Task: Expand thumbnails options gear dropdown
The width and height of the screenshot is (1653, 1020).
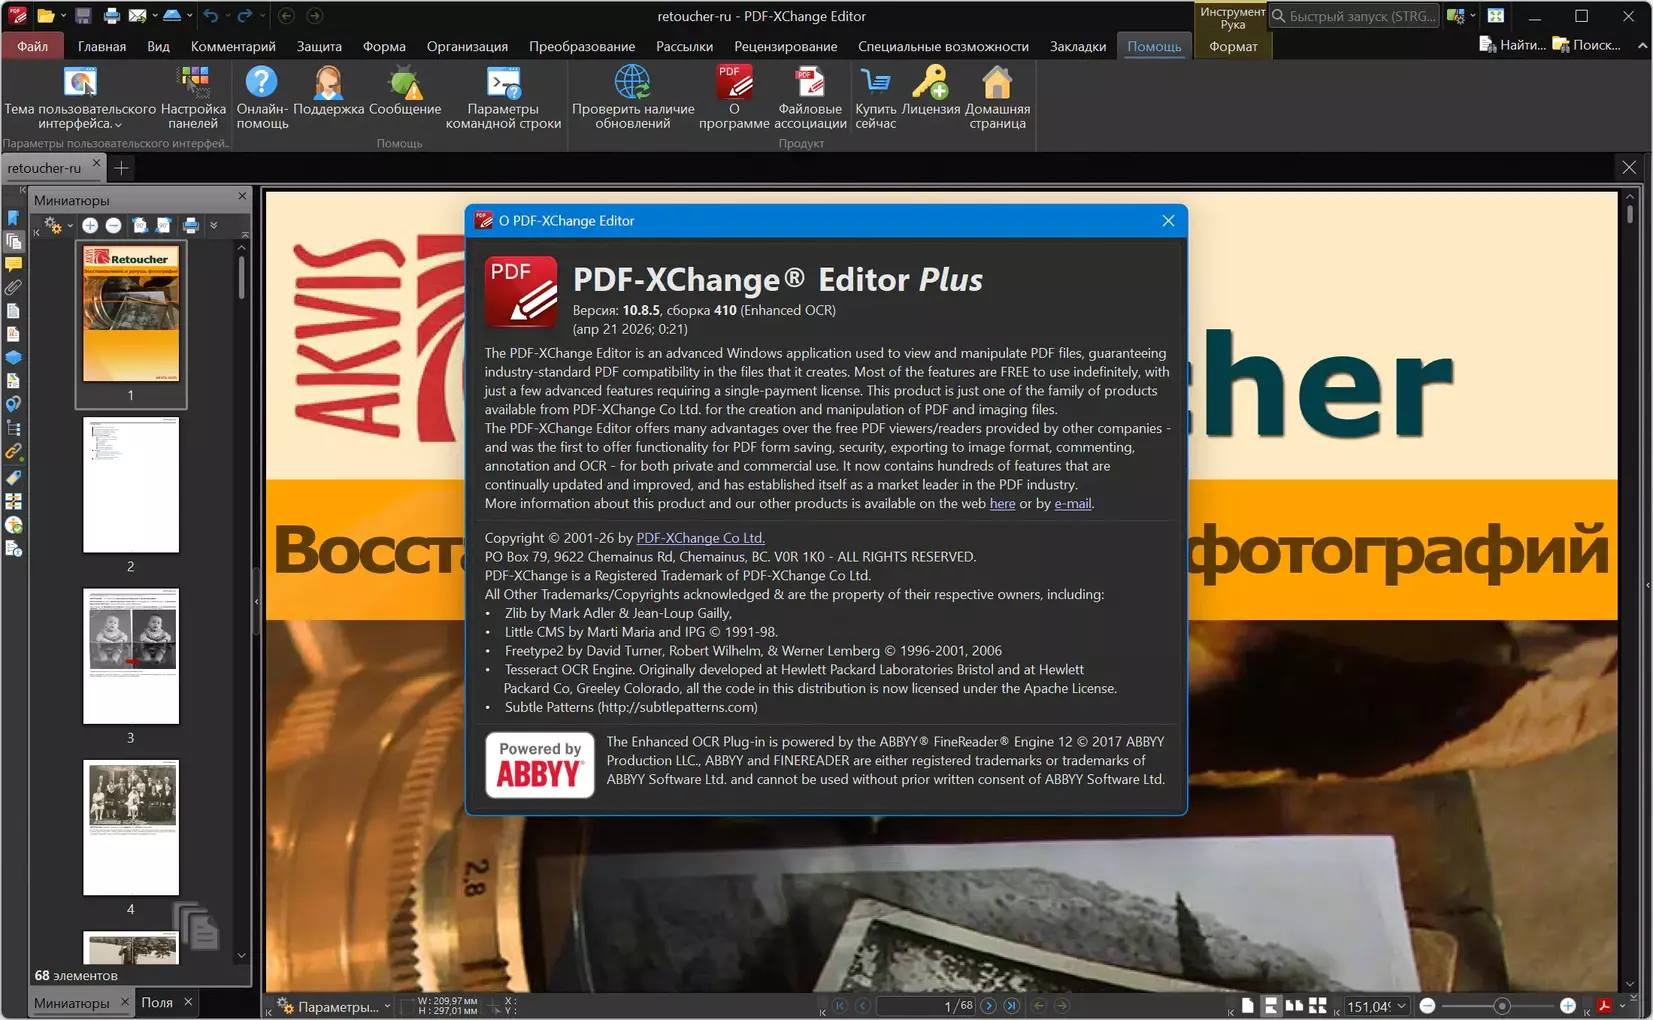Action: click(57, 226)
